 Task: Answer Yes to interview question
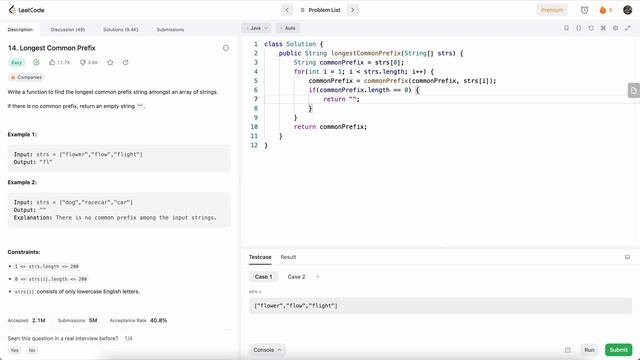click(x=14, y=350)
